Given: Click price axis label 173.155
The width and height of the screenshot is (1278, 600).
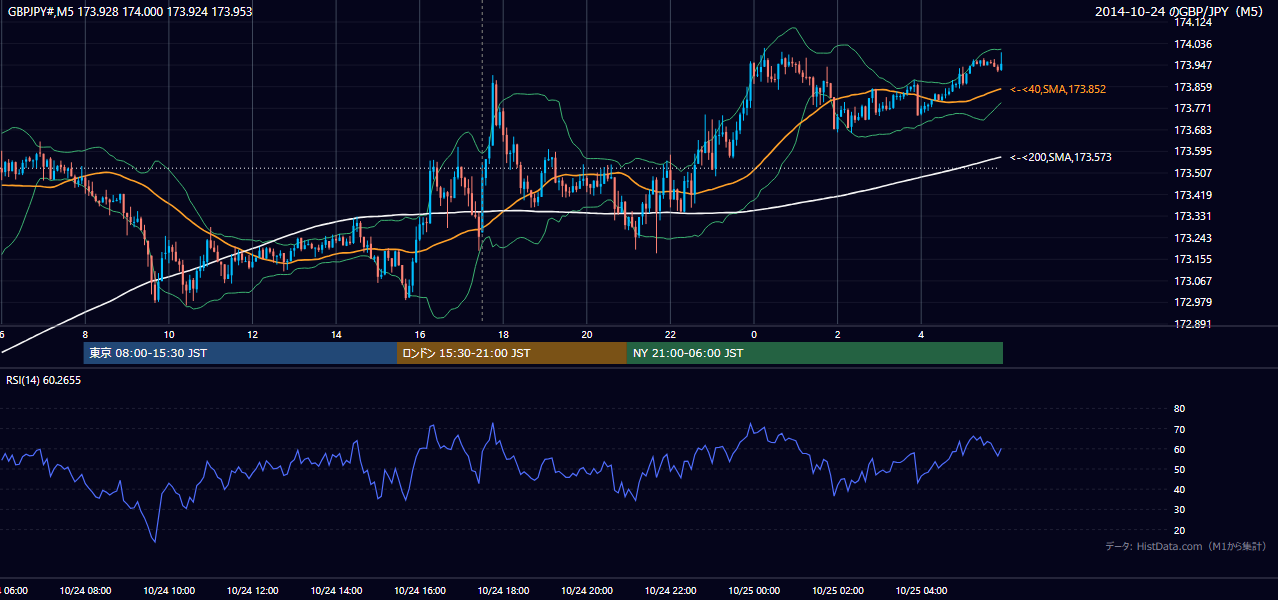Looking at the screenshot, I should [x=1192, y=259].
